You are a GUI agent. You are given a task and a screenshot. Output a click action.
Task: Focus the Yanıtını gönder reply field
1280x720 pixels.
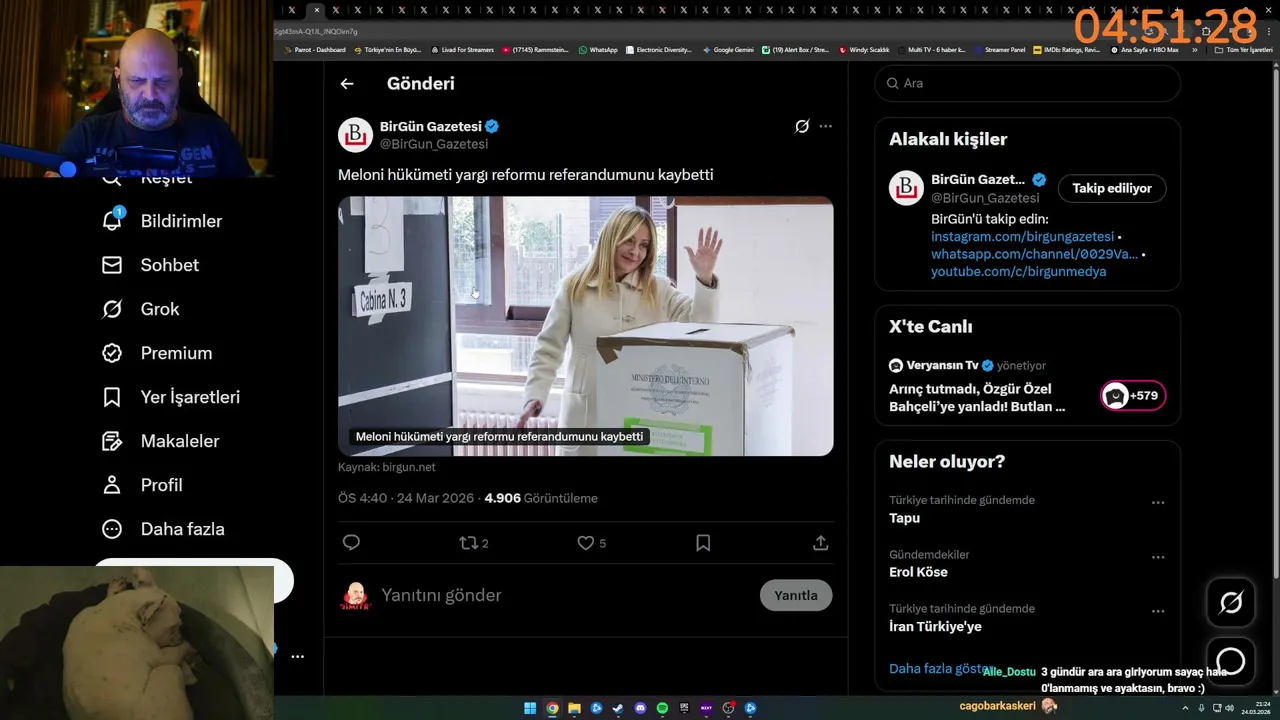(x=565, y=595)
